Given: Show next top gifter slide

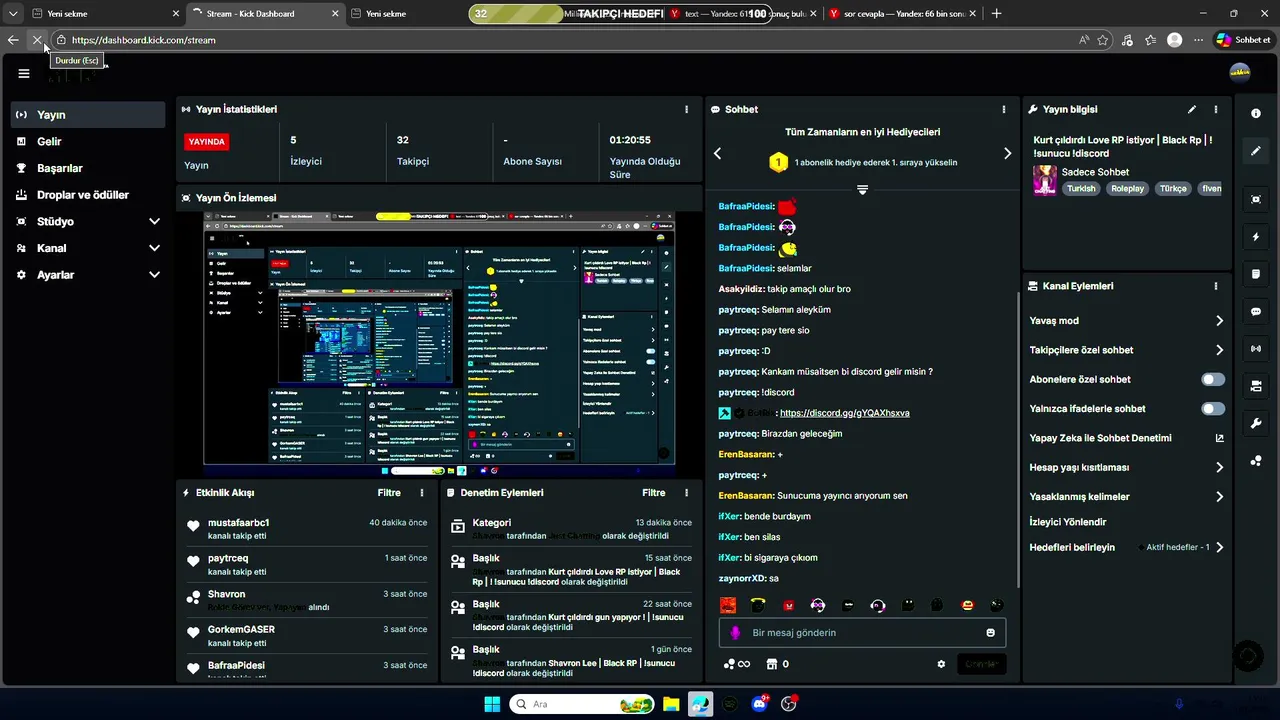Looking at the screenshot, I should (1007, 153).
